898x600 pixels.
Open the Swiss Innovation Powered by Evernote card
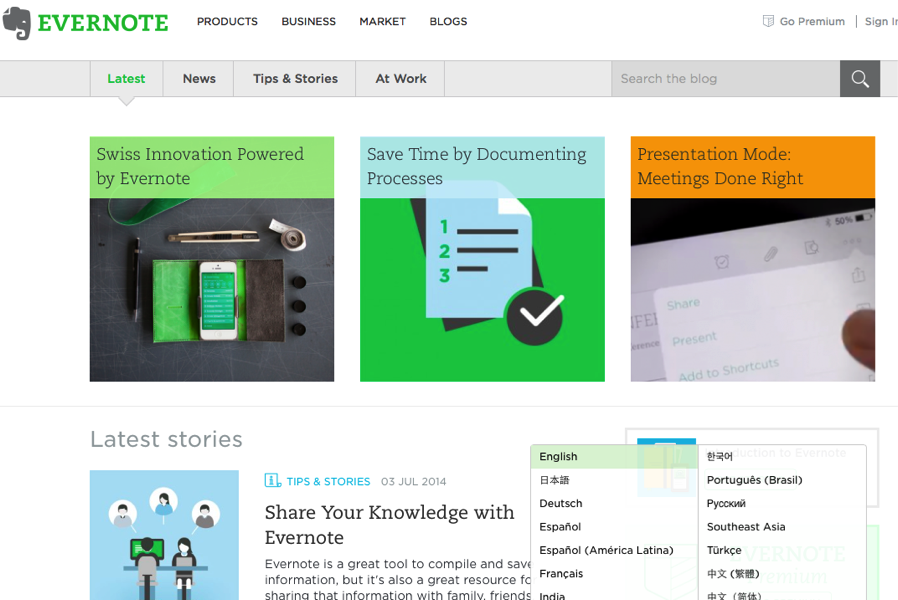[212, 259]
